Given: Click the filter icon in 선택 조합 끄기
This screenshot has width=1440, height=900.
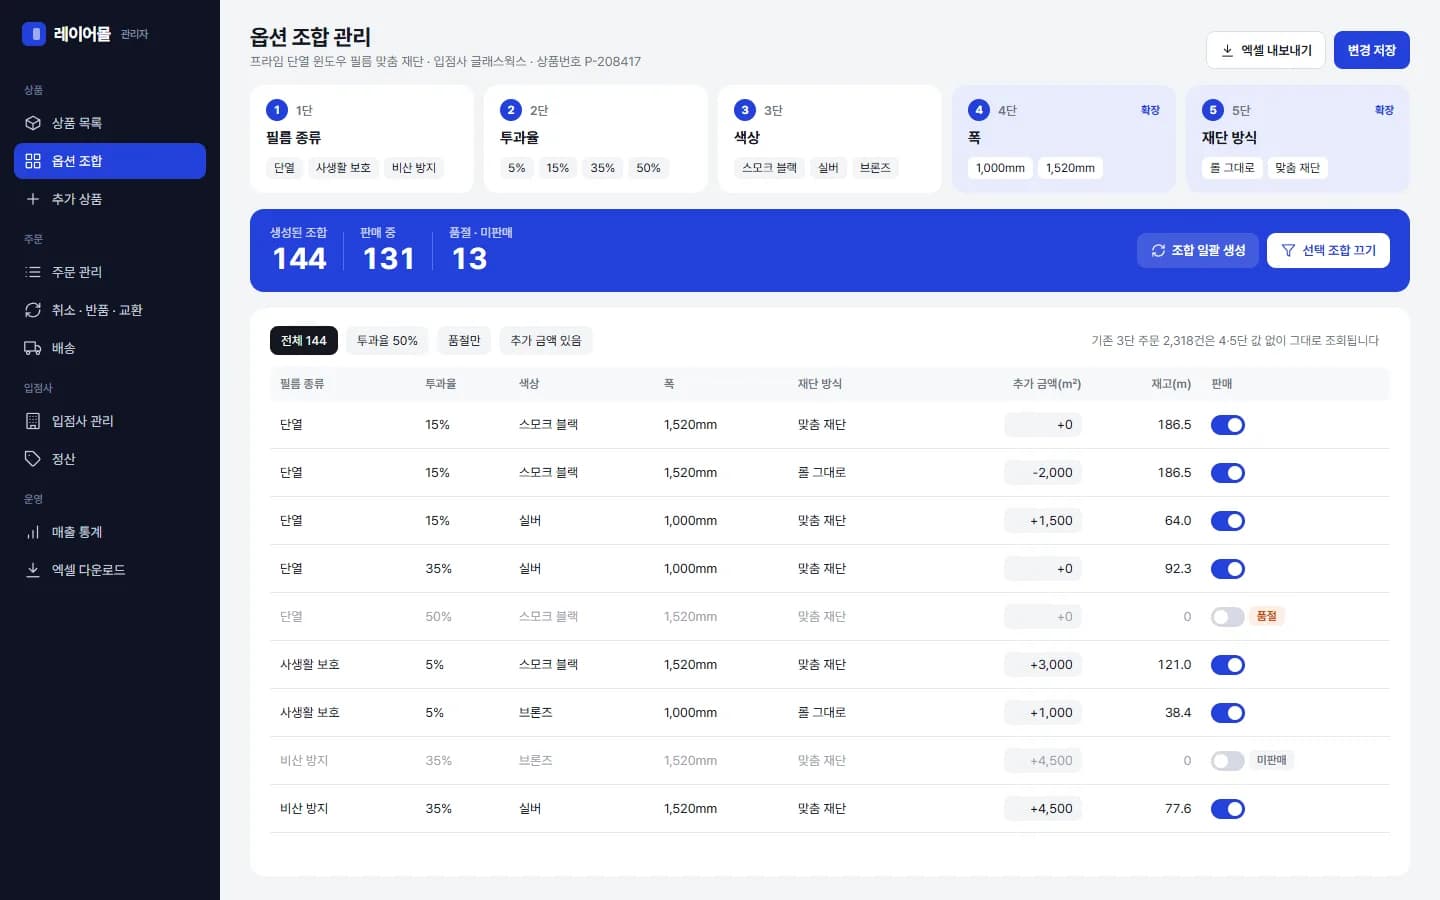Looking at the screenshot, I should click(x=1288, y=250).
